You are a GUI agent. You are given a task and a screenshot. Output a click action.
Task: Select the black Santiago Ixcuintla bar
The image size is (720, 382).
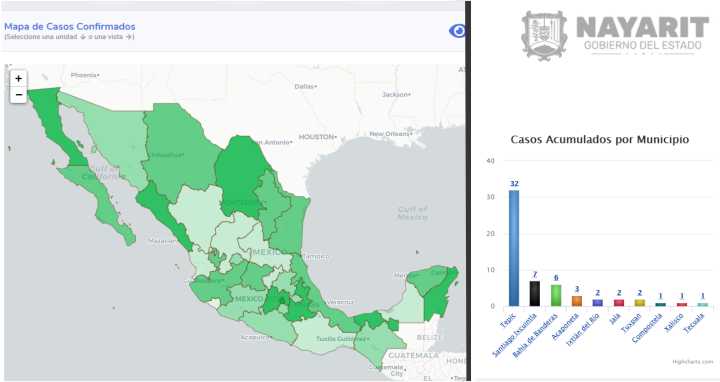click(534, 293)
